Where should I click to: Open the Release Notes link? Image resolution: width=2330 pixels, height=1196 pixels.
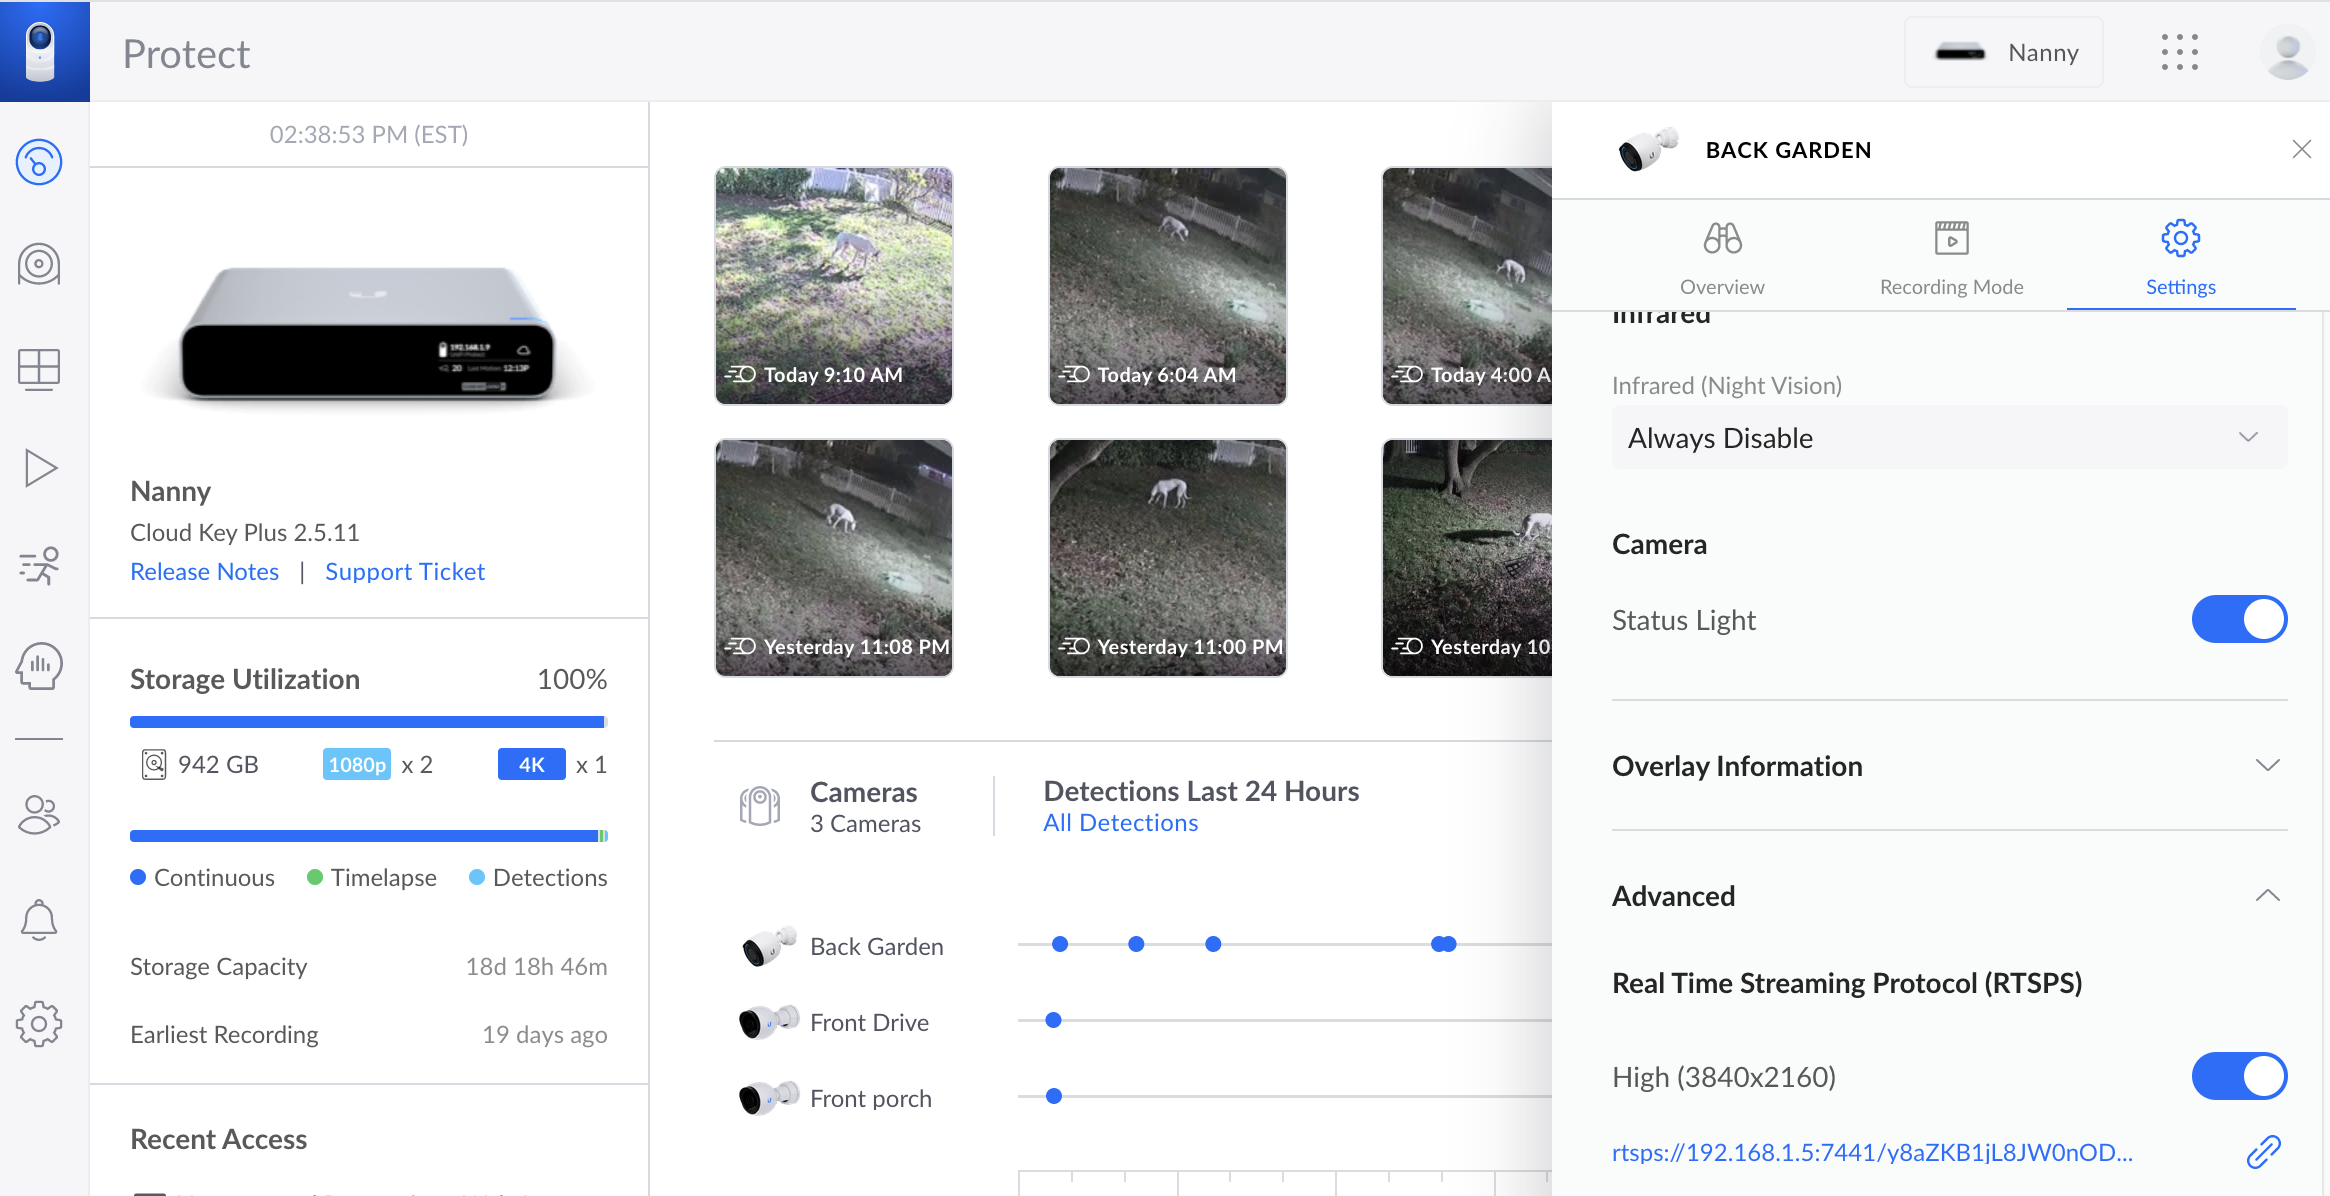point(205,572)
